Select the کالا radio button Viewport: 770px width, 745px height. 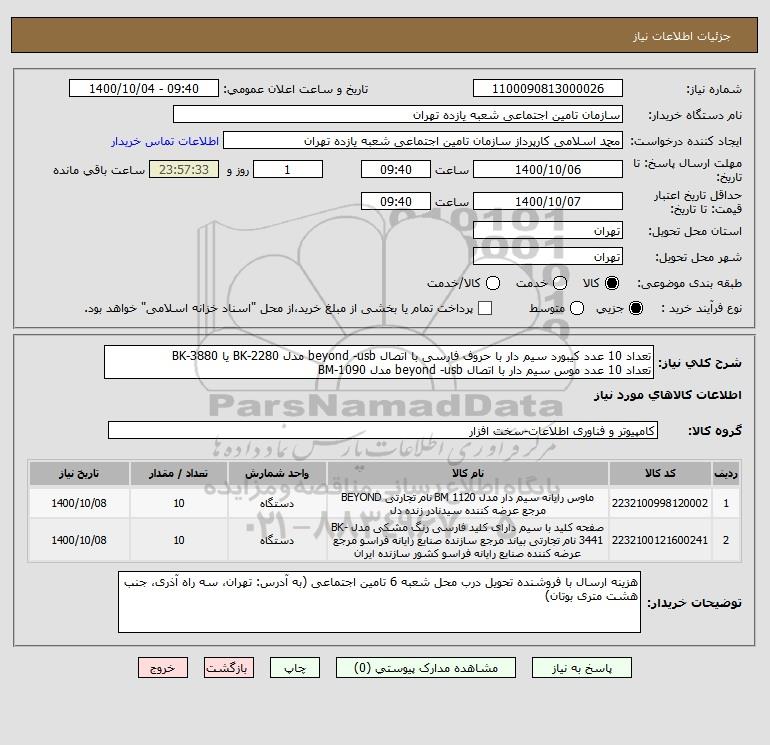tap(612, 283)
